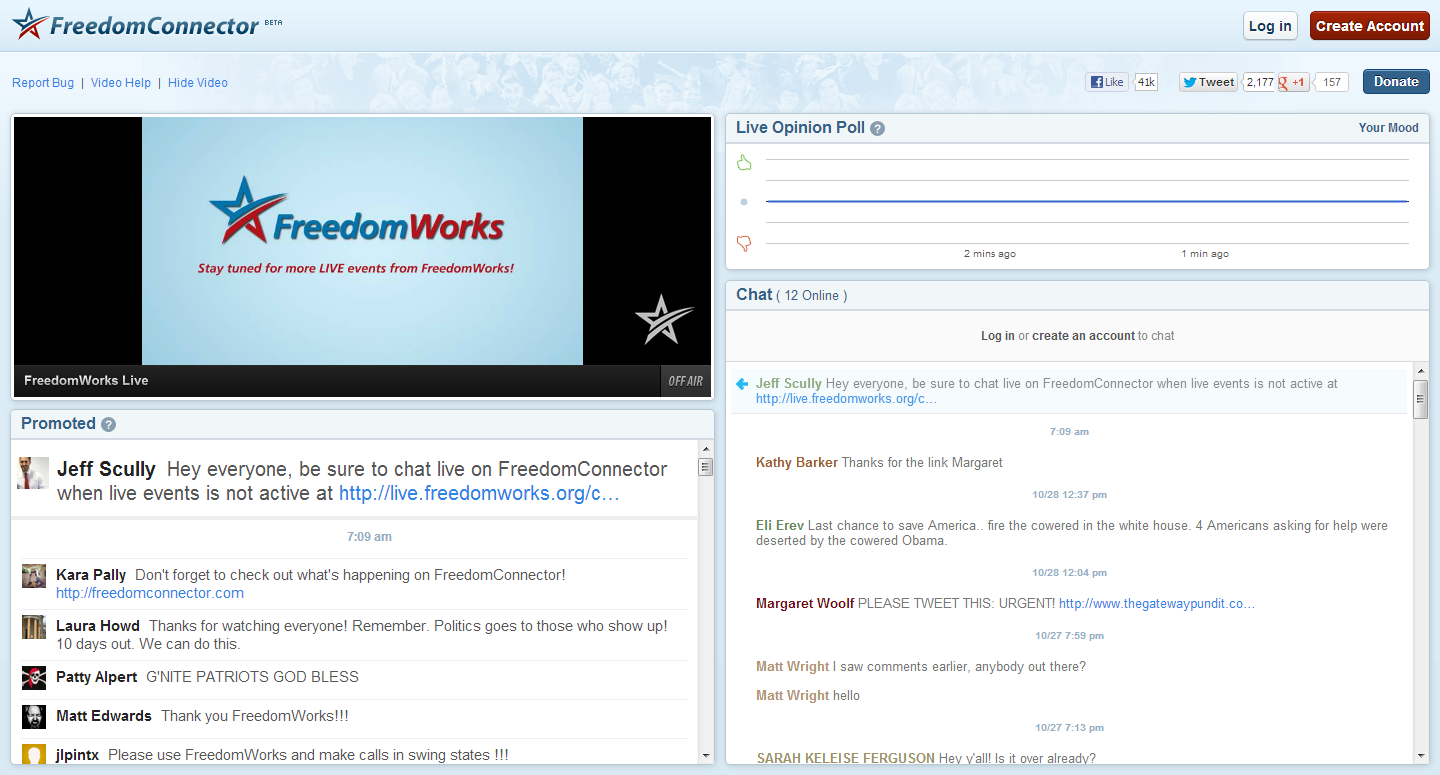Image resolution: width=1440 pixels, height=775 pixels.
Task: Click Eli Erev's name in chat
Action: [x=780, y=525]
